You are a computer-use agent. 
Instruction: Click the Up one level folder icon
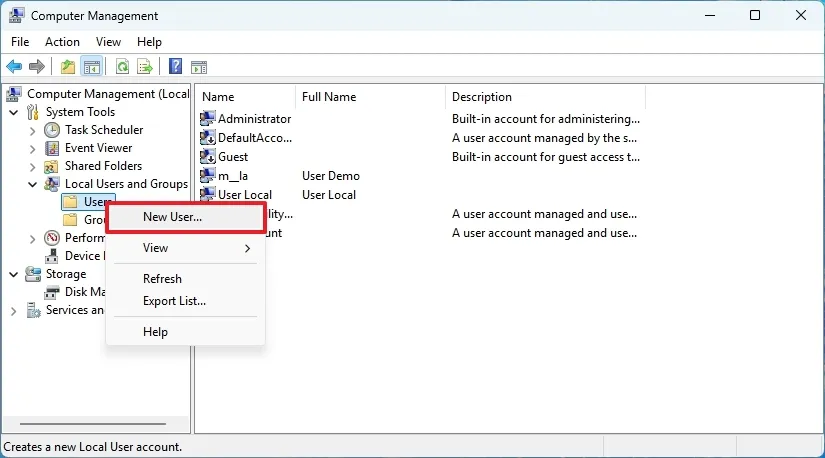coord(68,67)
